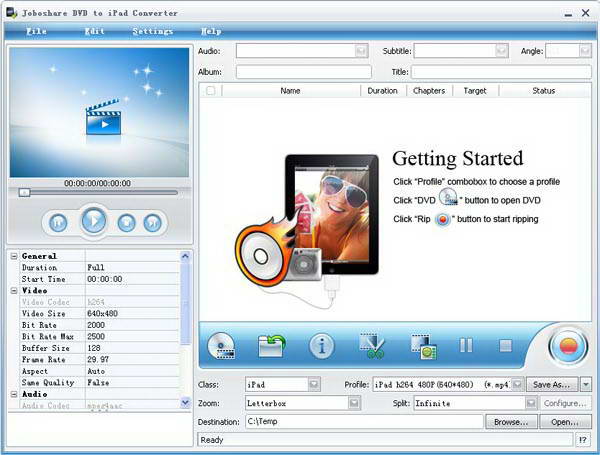Select the Bit Rate value 2000
Screen dimensions: 600x455
point(132,325)
